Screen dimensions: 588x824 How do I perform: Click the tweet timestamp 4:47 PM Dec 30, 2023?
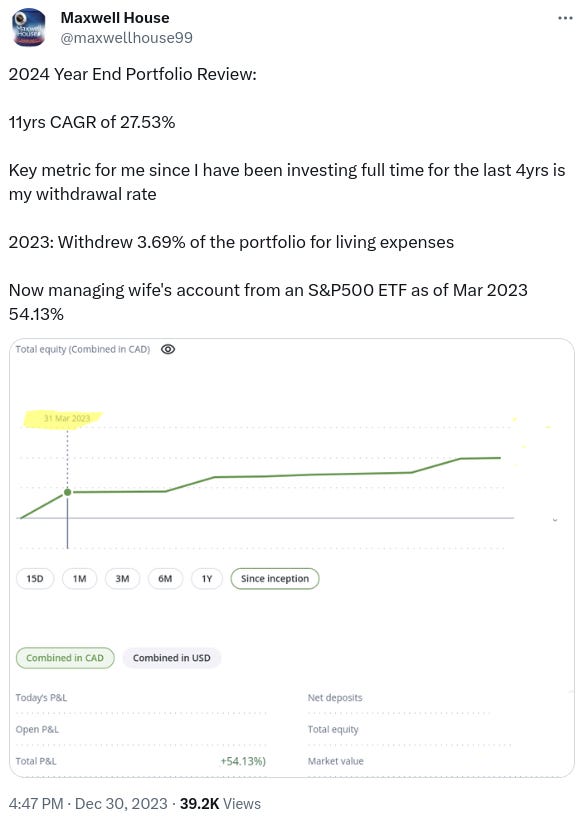point(88,804)
